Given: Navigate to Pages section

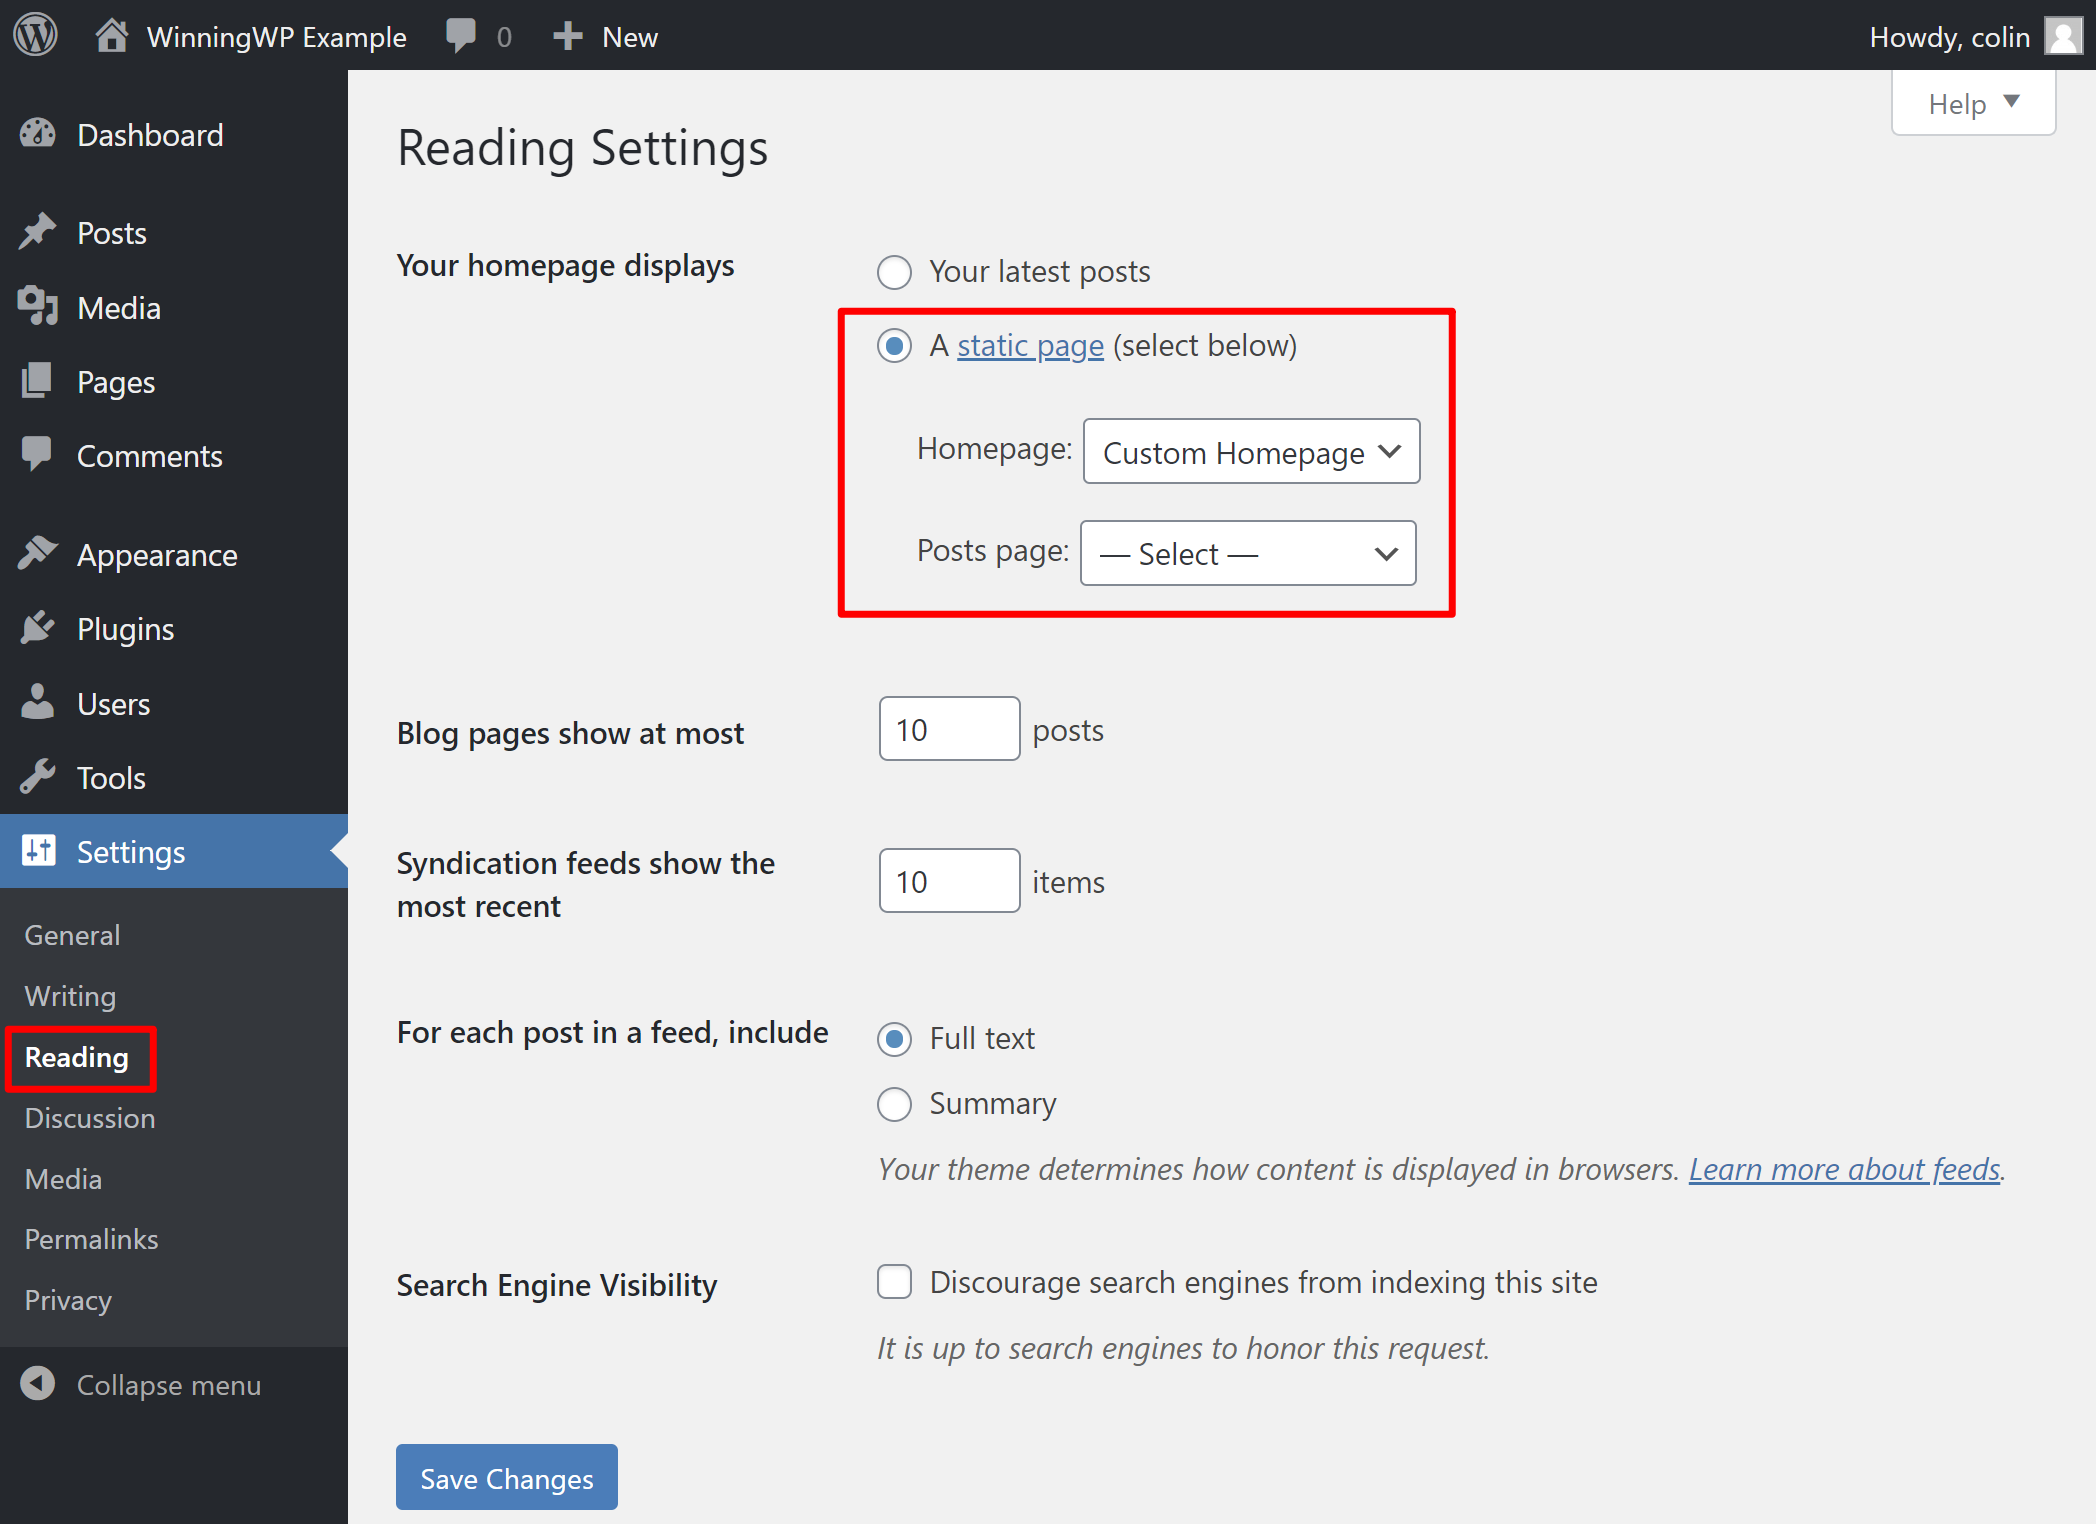Looking at the screenshot, I should 112,382.
